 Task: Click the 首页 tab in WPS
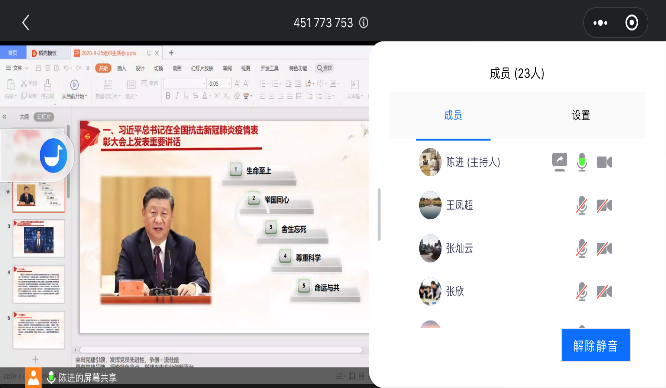(13, 53)
